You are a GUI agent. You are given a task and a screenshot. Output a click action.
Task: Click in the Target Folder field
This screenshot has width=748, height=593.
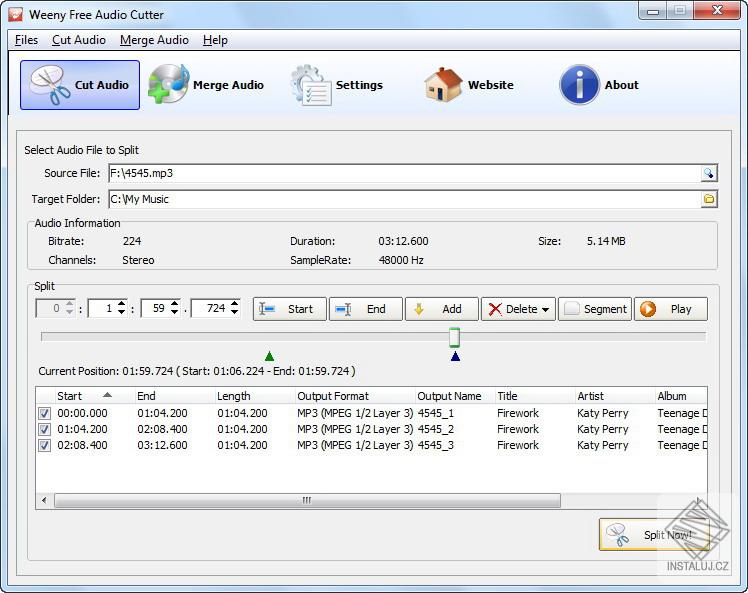[x=405, y=199]
